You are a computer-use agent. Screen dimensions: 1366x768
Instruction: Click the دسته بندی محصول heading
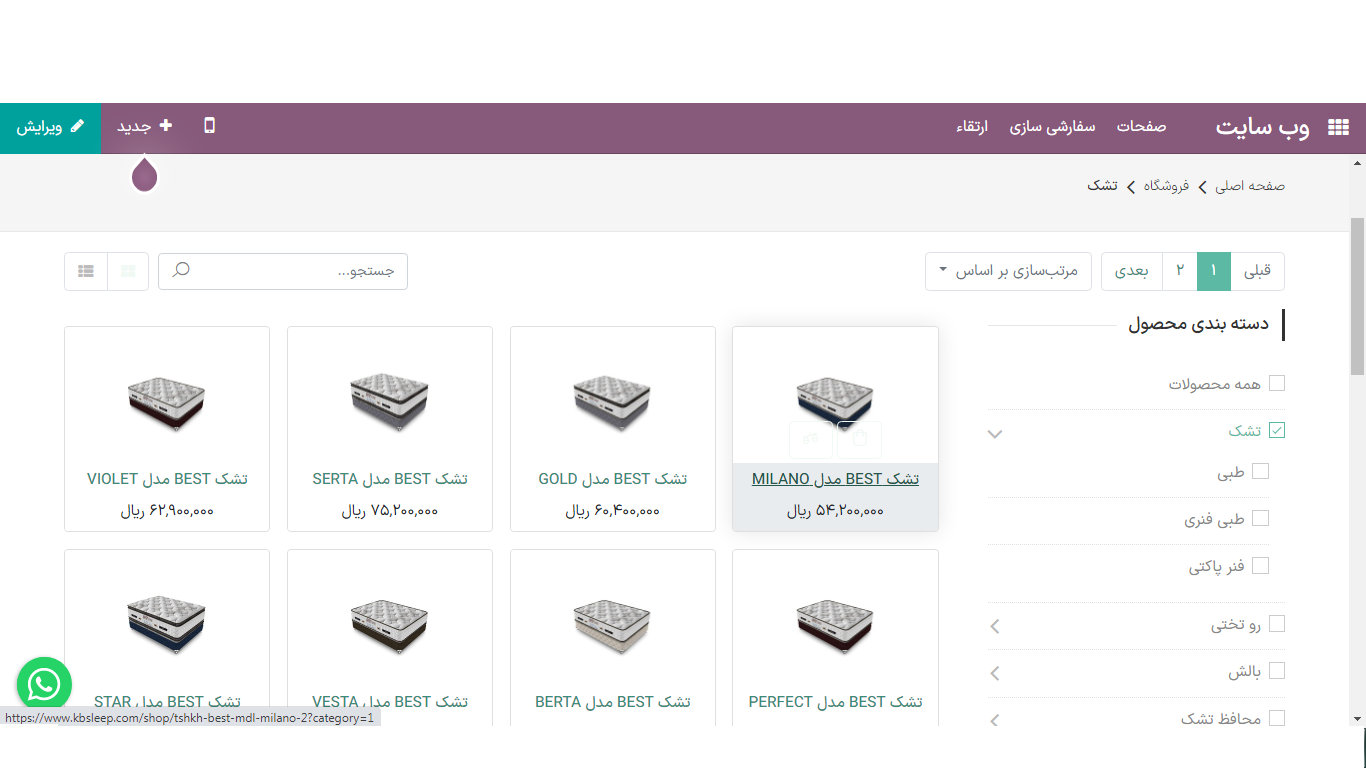click(1198, 324)
